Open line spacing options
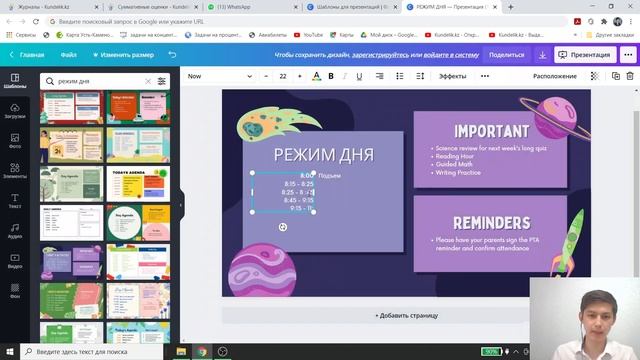The height and width of the screenshot is (360, 640). pos(420,76)
